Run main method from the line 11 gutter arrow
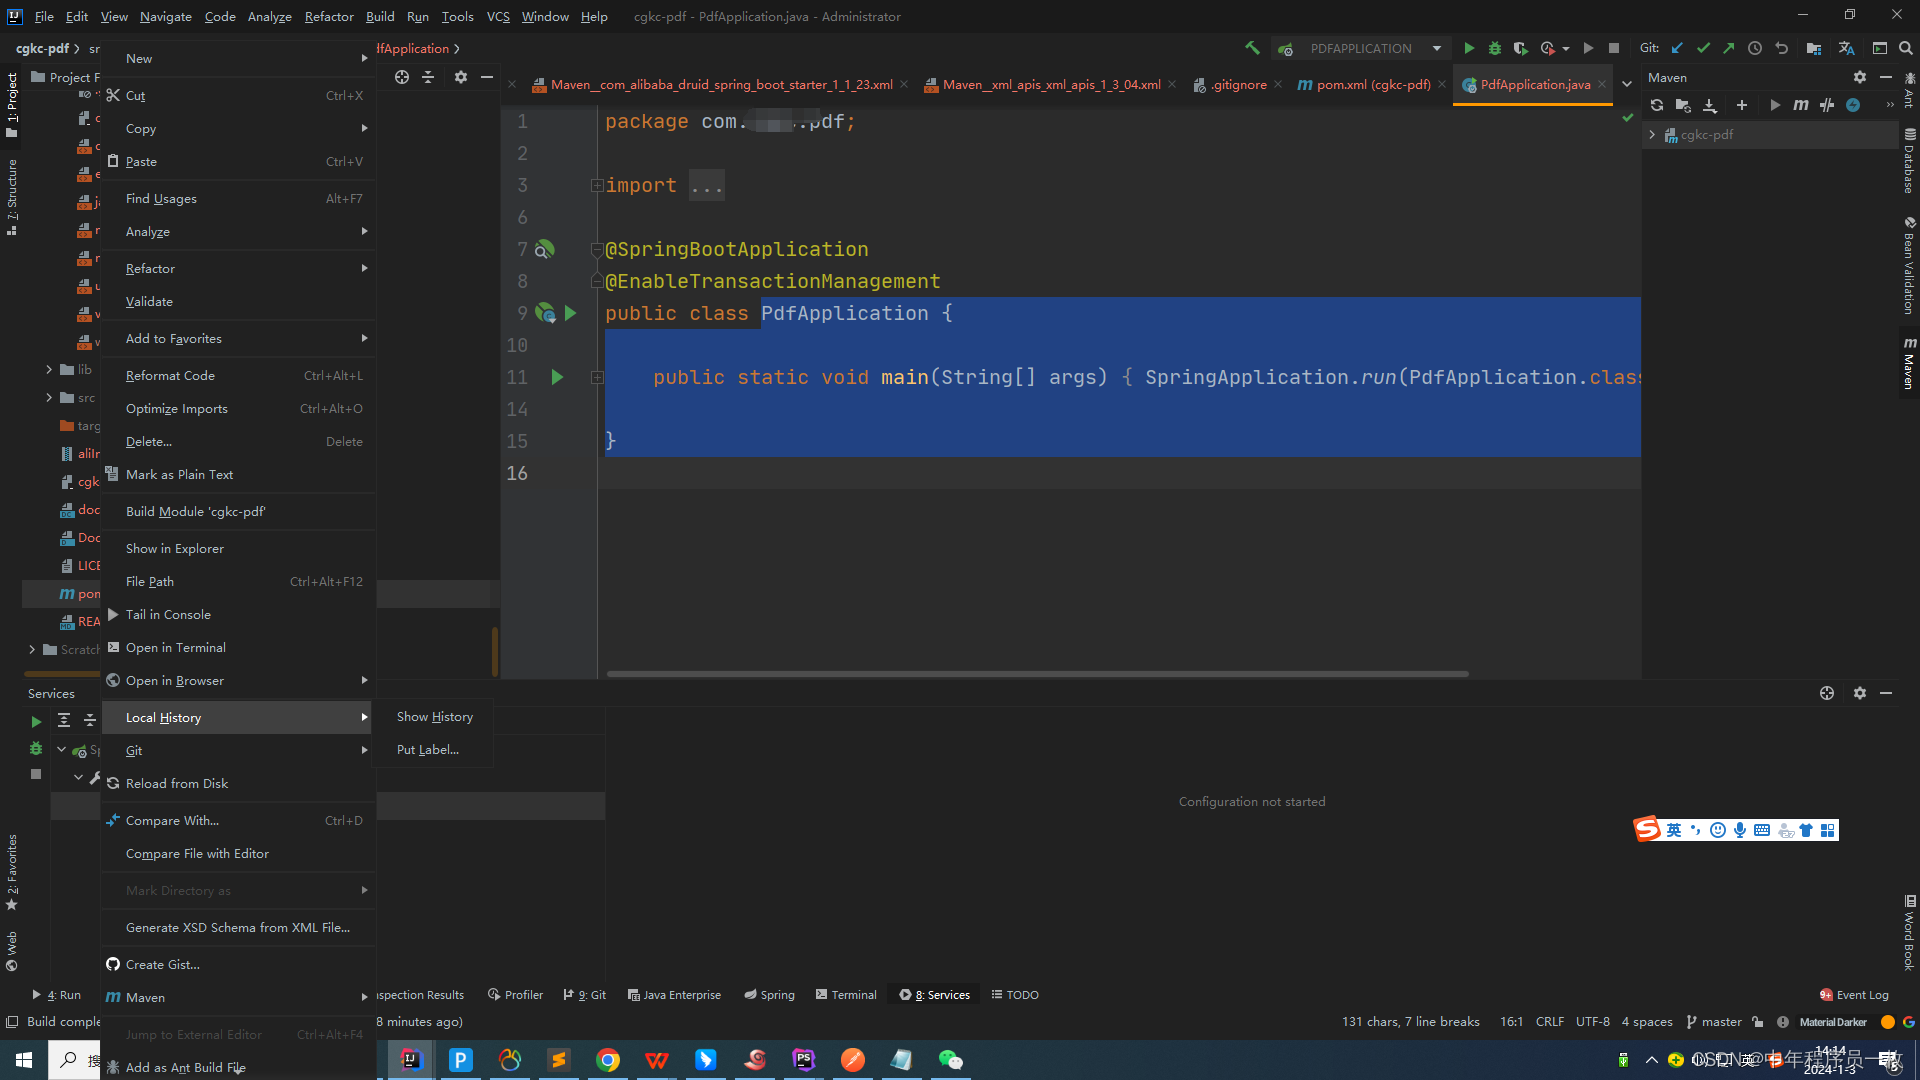Screen dimensions: 1920x1080 [557, 377]
